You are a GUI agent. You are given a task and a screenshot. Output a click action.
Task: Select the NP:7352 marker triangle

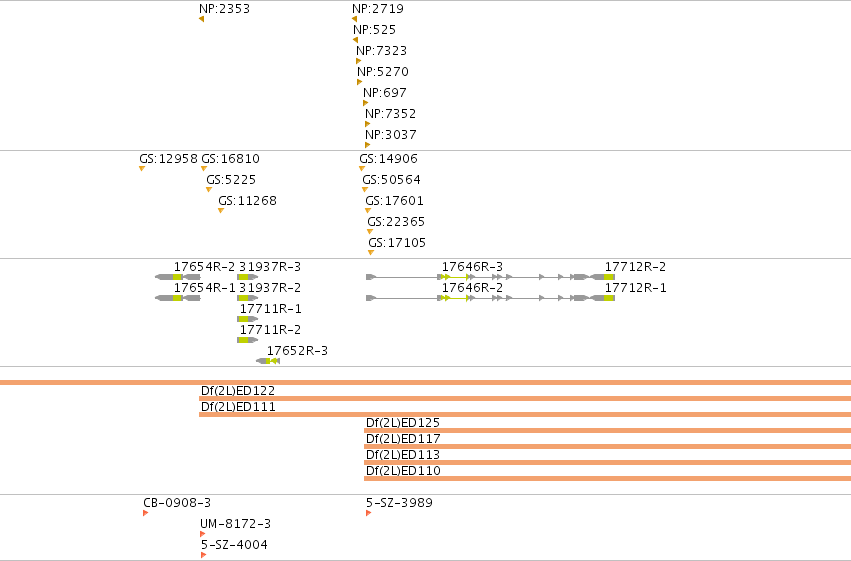367,124
